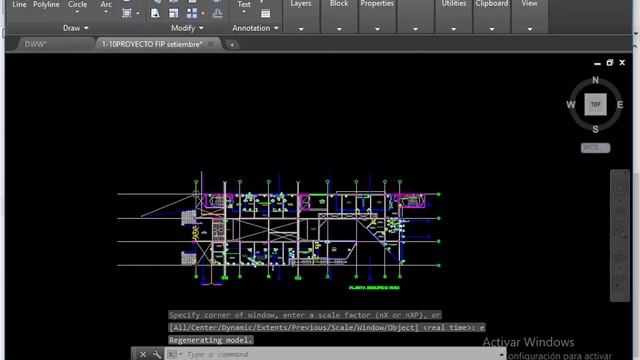Click the Regenerating model. history line

coord(211,340)
